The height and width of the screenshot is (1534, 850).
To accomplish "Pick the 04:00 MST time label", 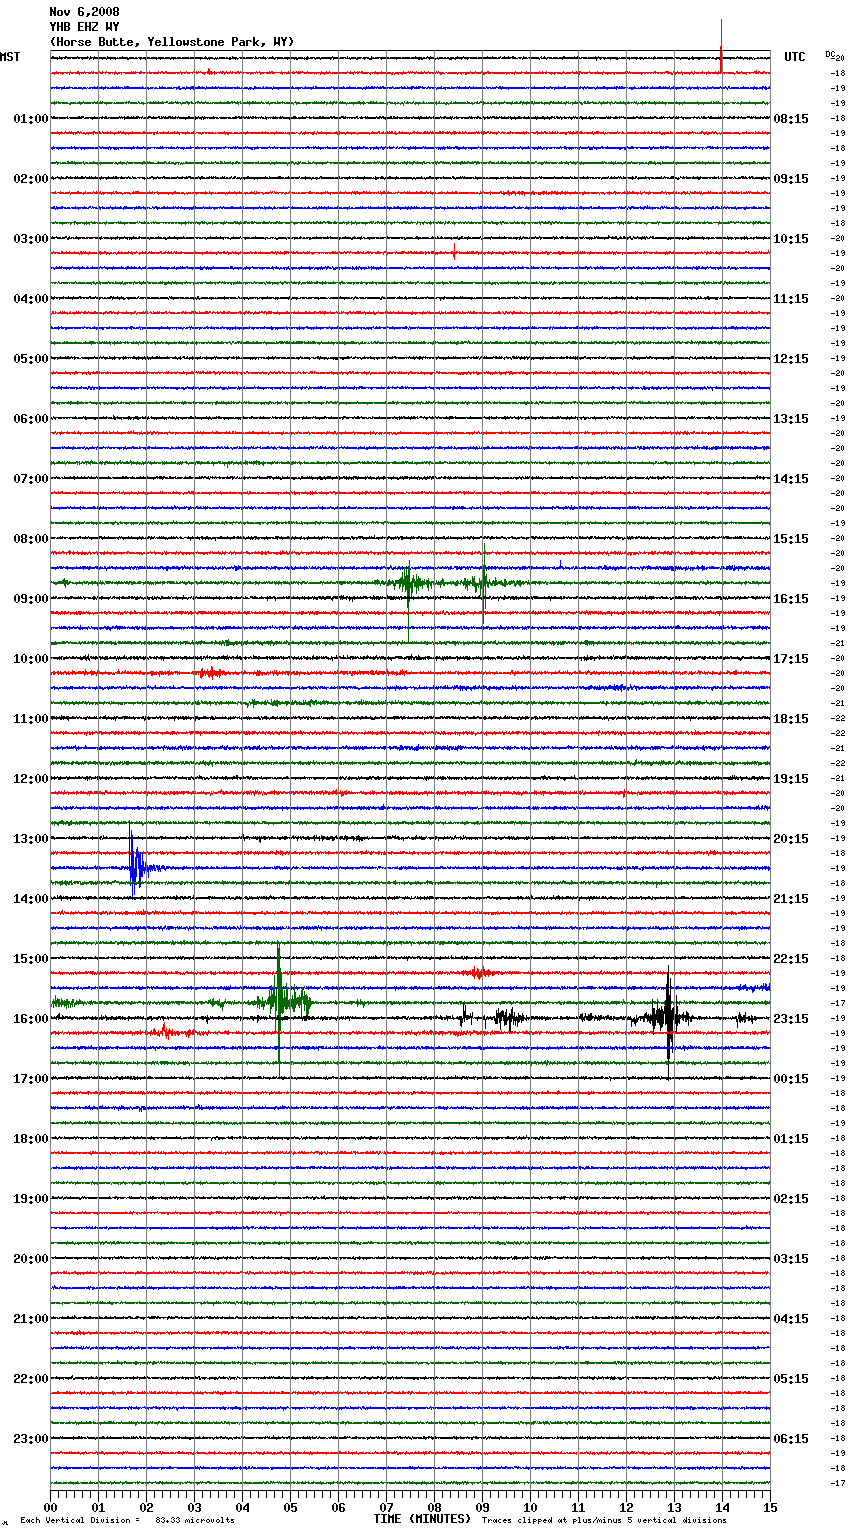I will pos(31,299).
